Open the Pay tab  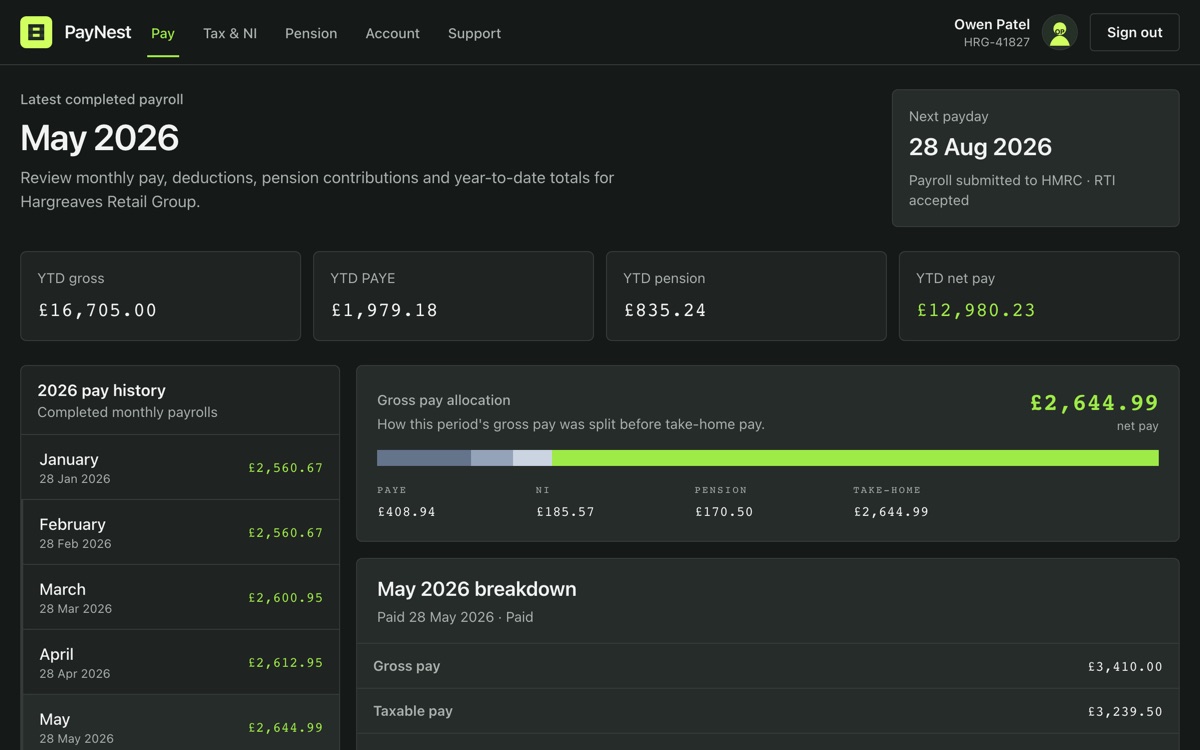coord(163,33)
